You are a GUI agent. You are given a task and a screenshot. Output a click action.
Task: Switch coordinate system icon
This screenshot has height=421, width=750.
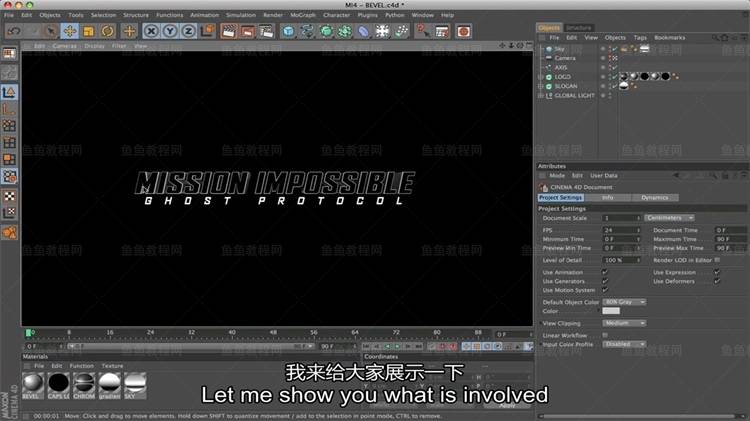point(208,32)
